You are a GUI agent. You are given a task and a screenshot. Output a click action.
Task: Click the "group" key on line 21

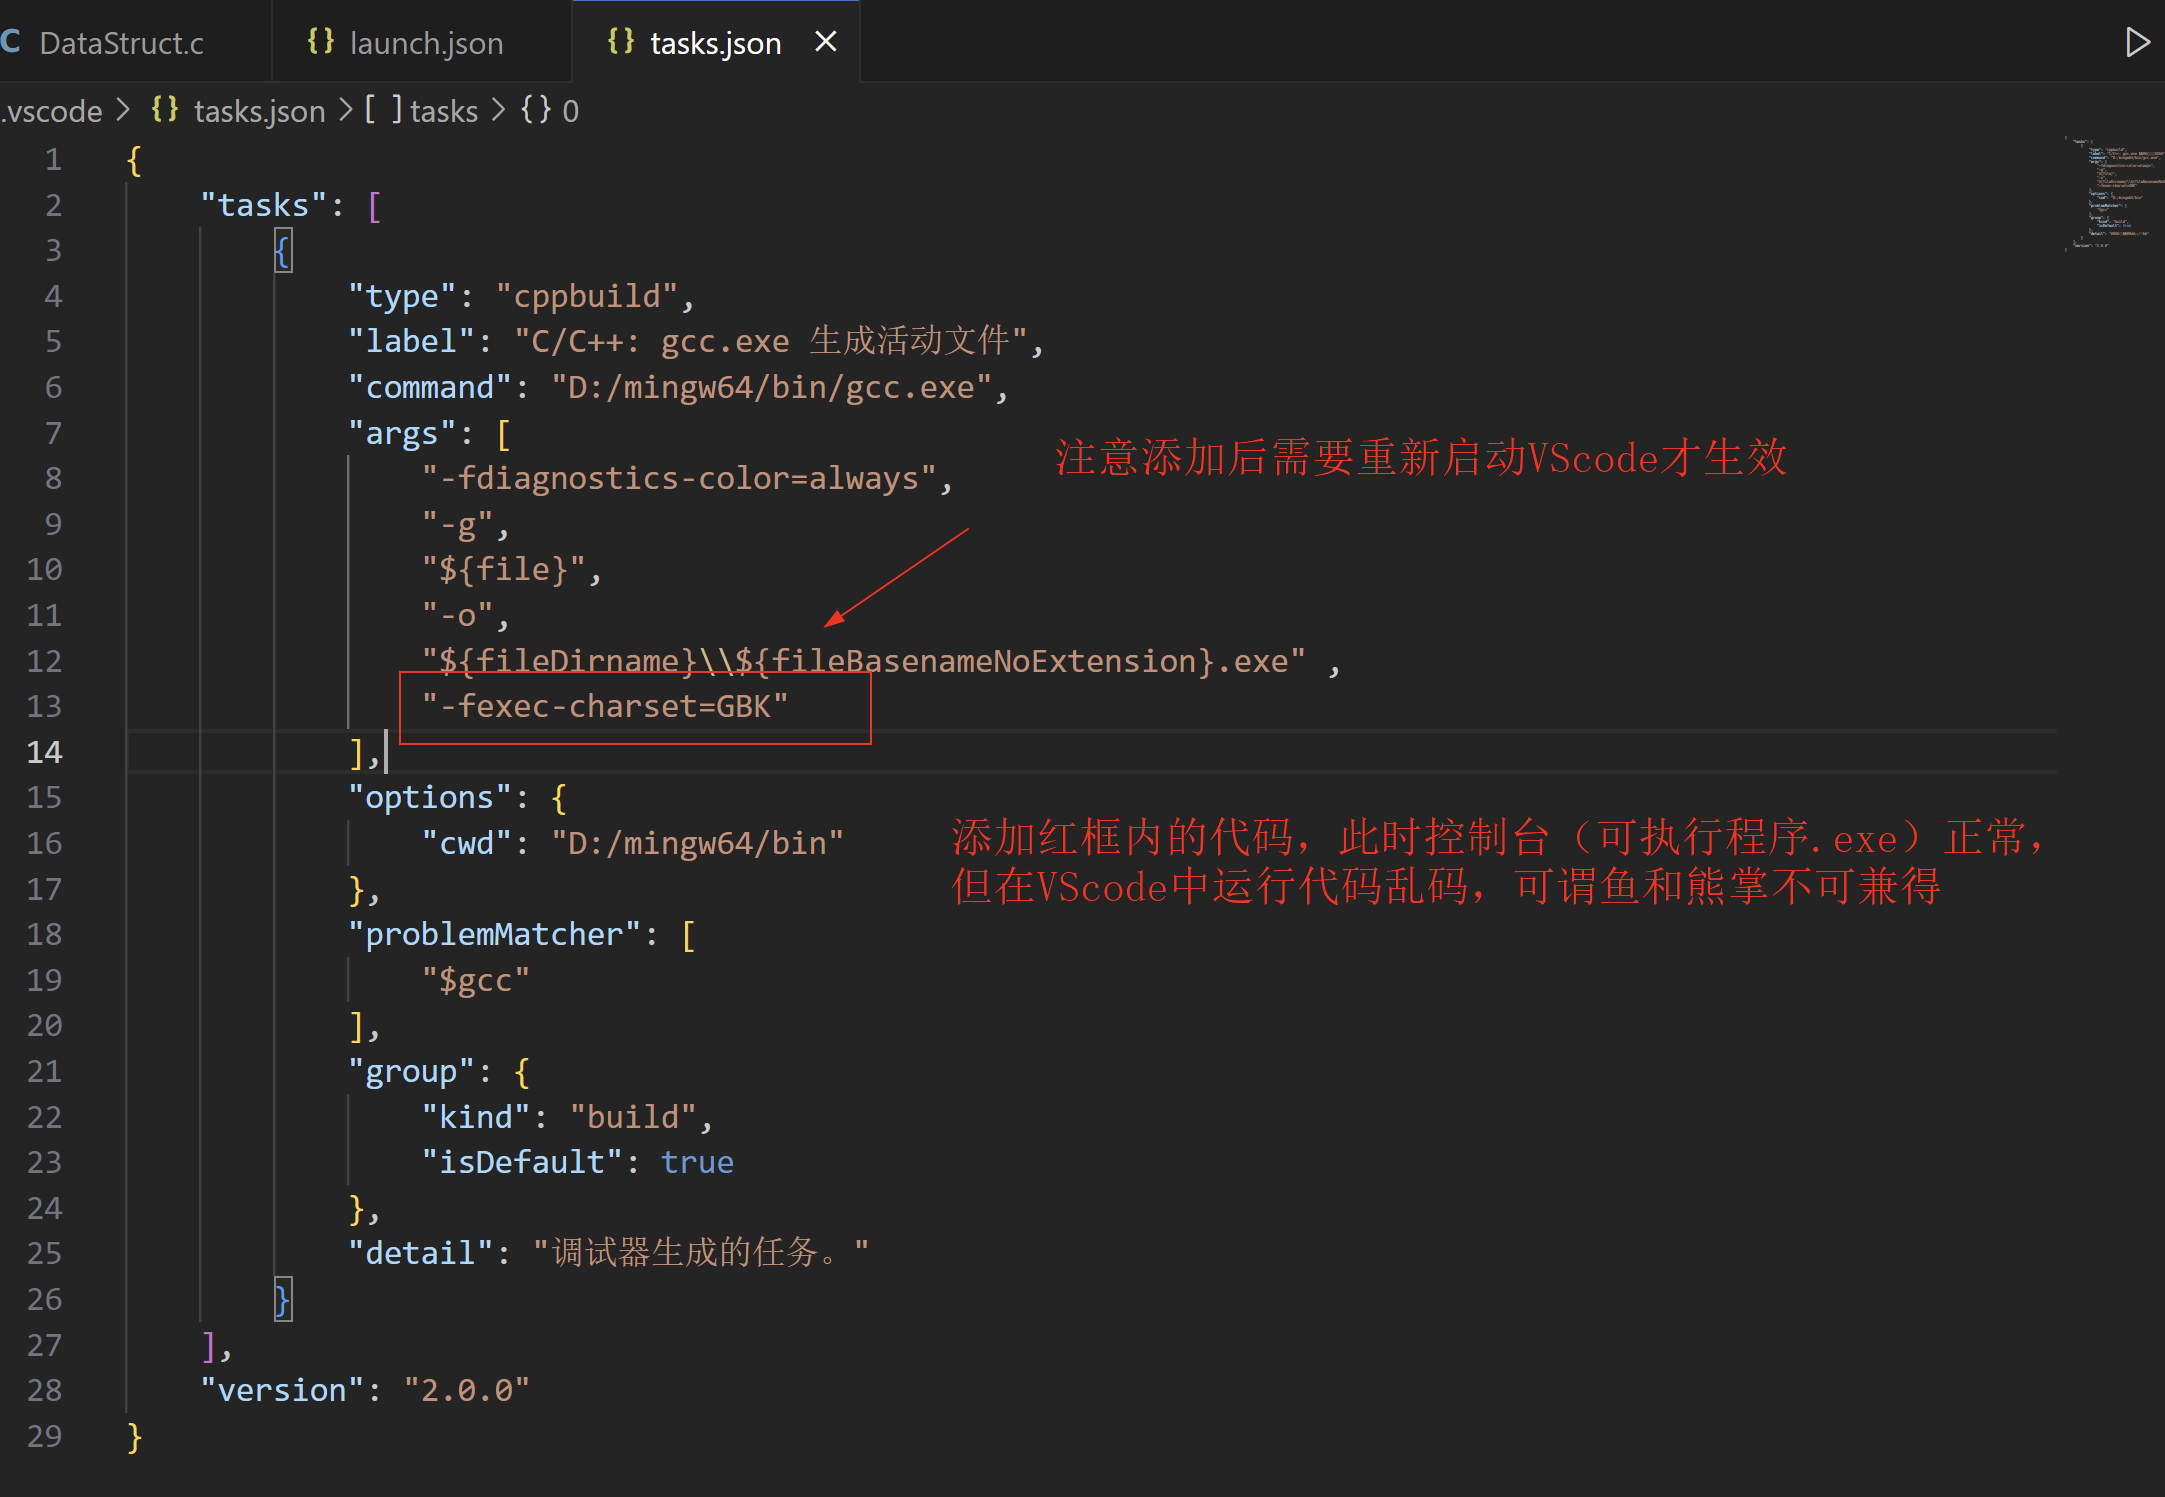click(411, 1071)
